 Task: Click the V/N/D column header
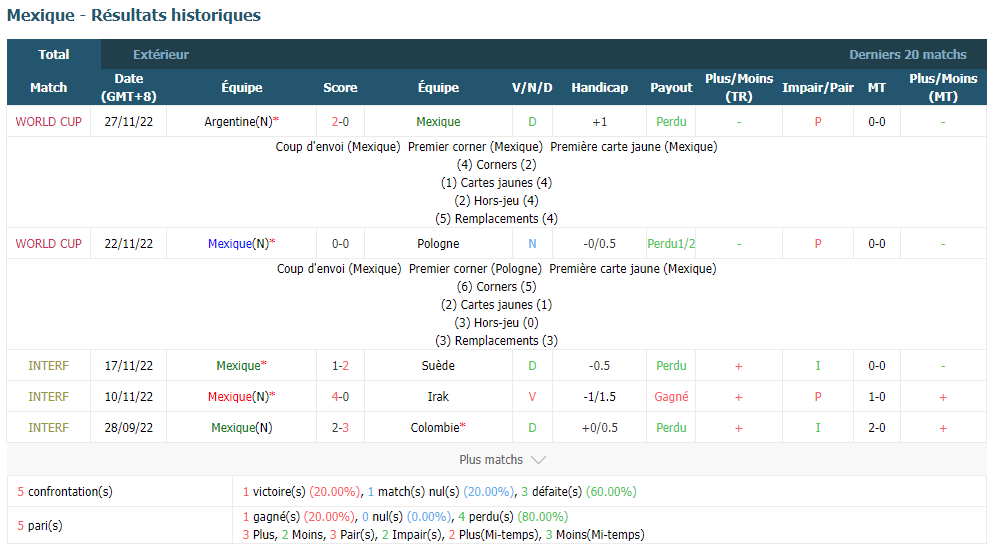click(532, 88)
